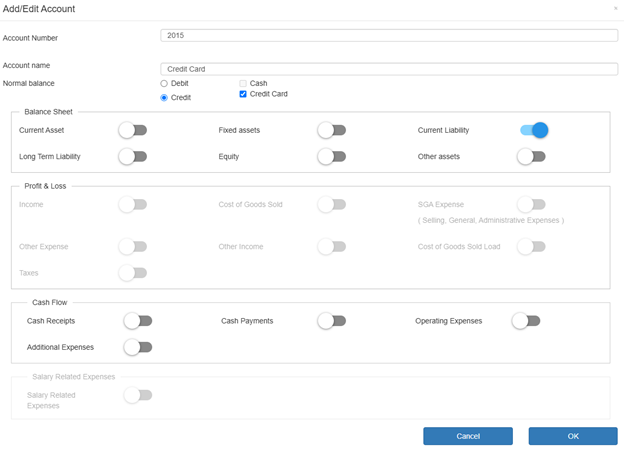The height and width of the screenshot is (453, 624).
Task: Confirm with the OK button
Action: (573, 436)
